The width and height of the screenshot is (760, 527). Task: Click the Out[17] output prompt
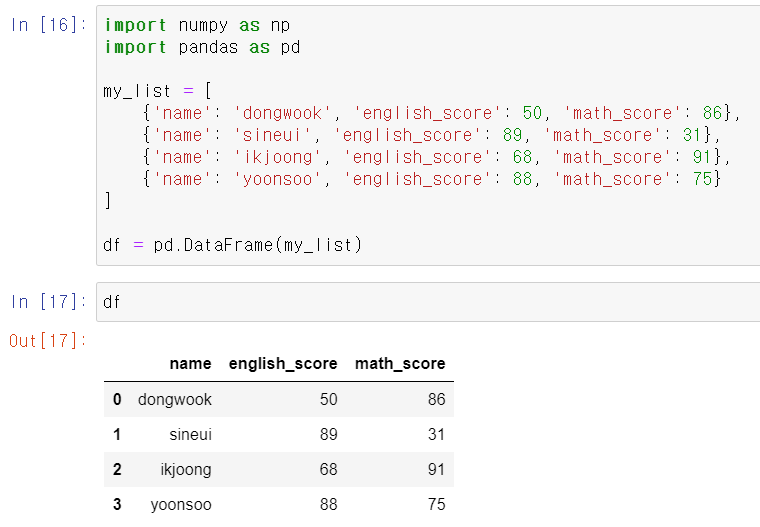48,341
